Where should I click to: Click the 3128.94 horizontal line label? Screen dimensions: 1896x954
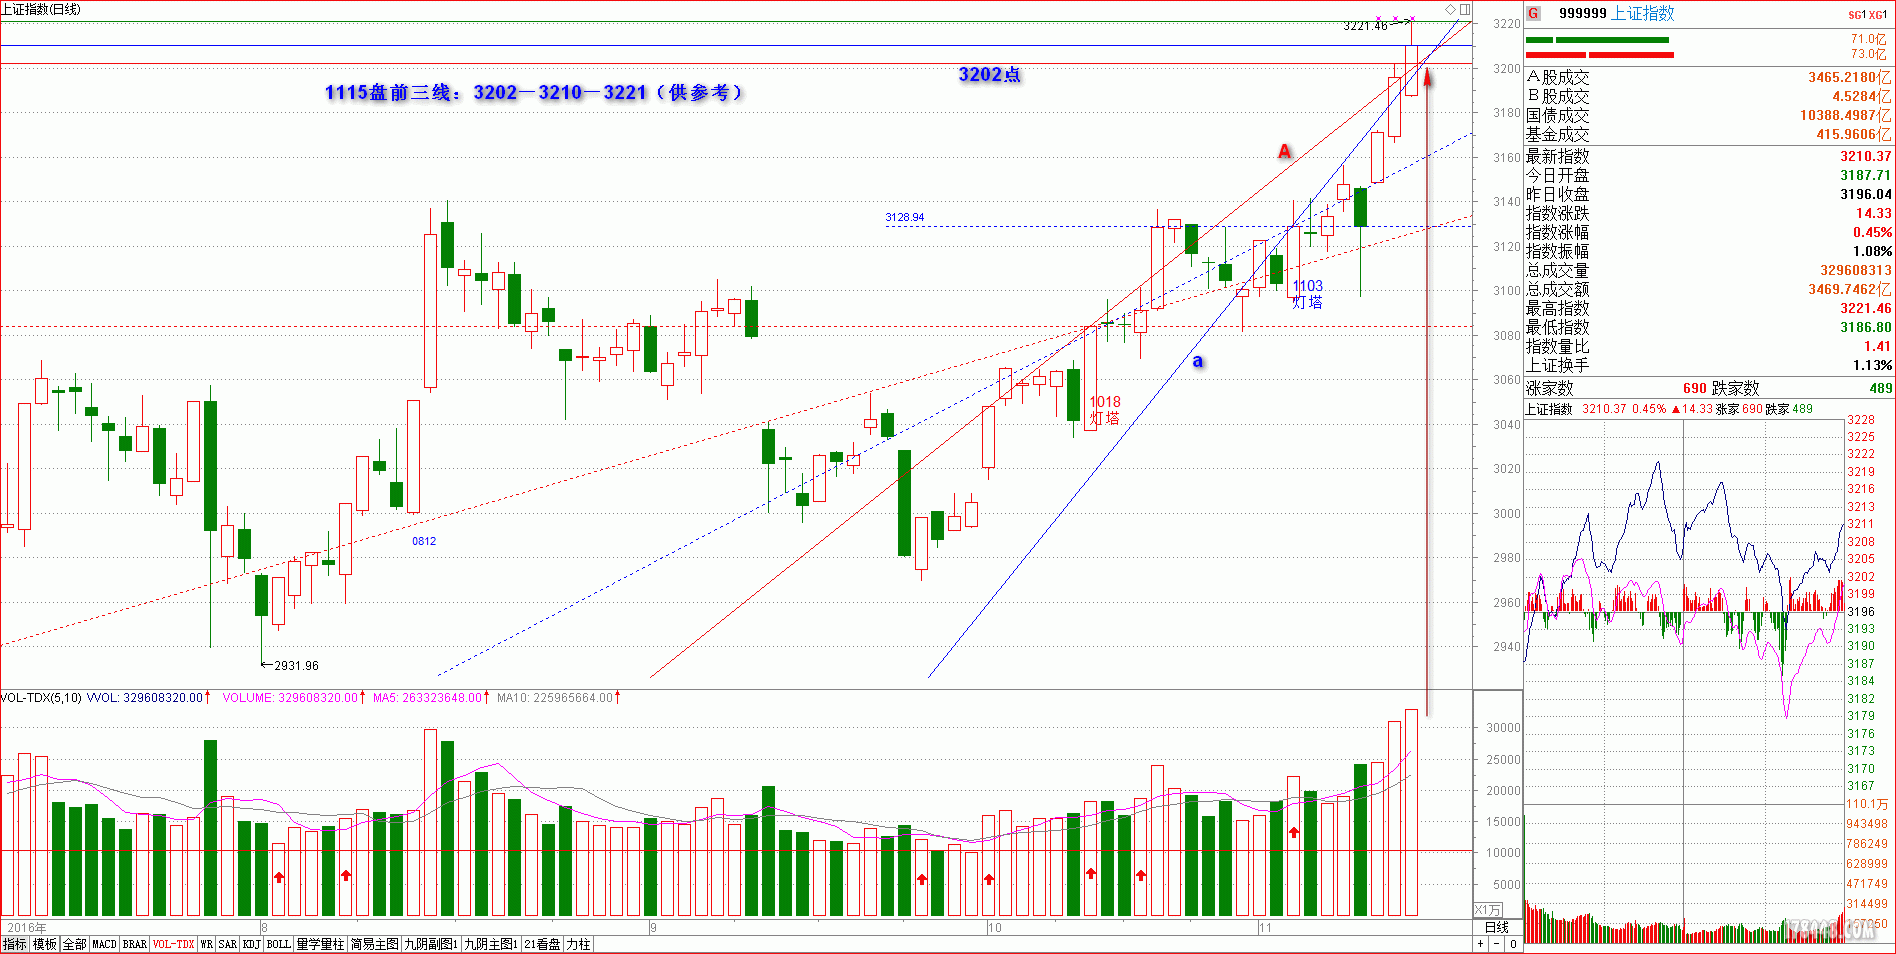click(x=905, y=217)
